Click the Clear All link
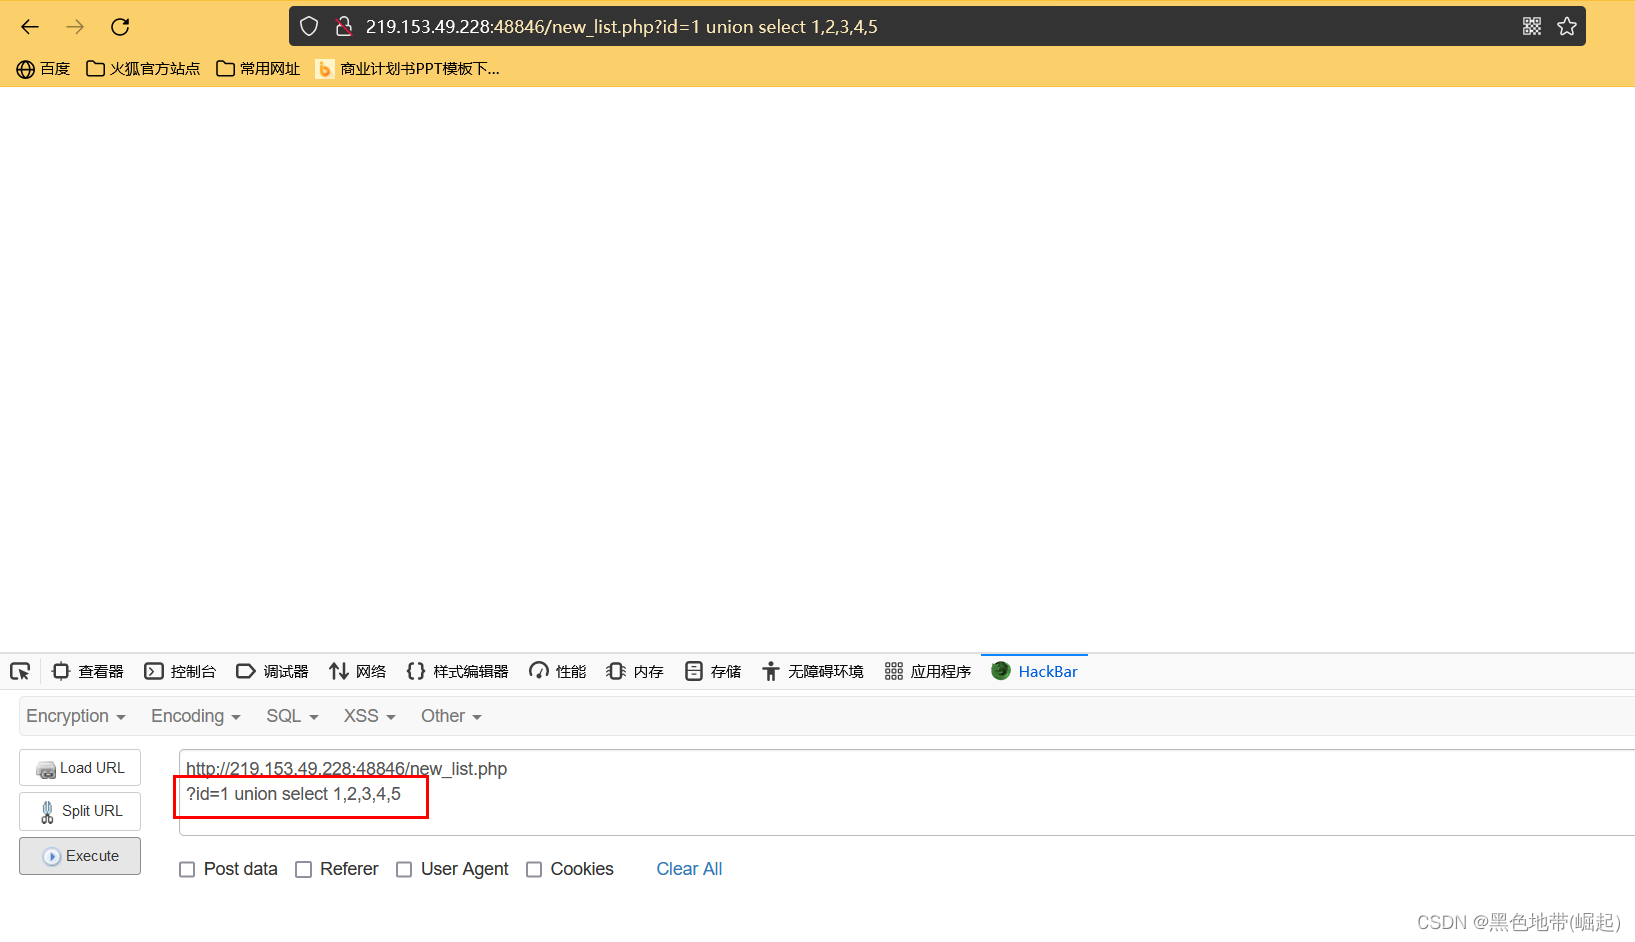 689,869
